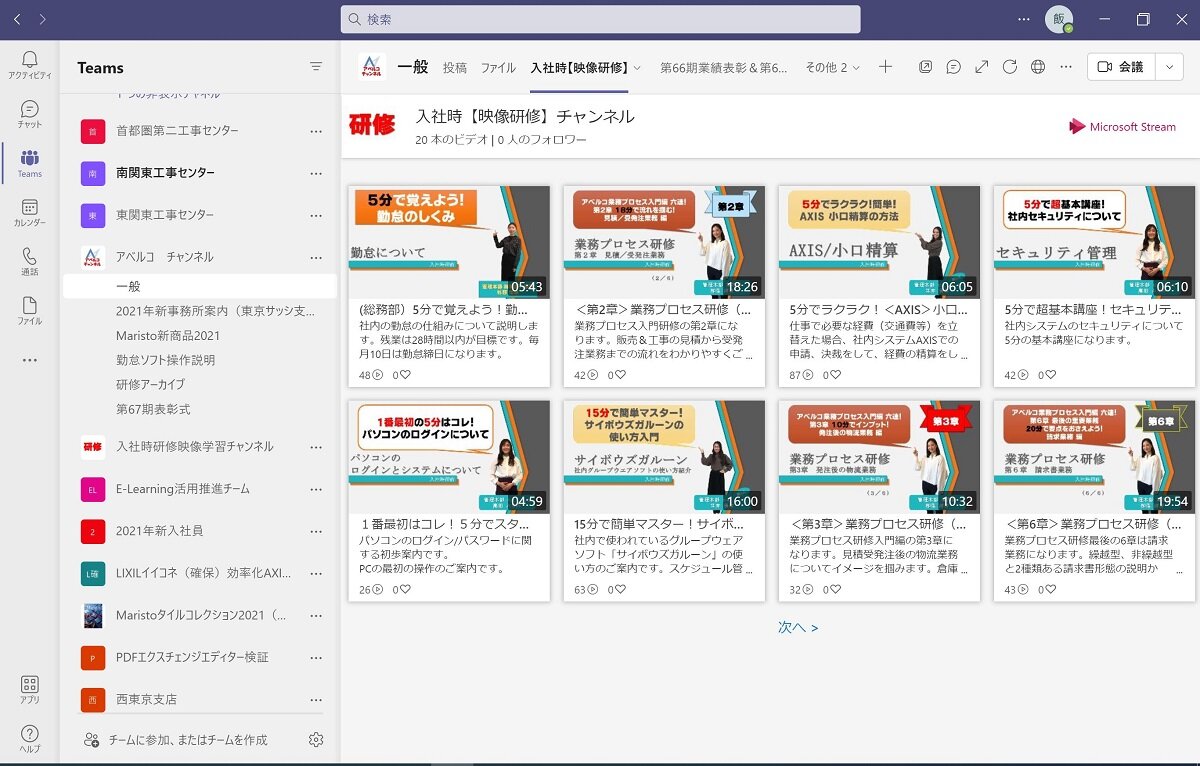Click 首都圏第二工事センター team options ellipsis
The width and height of the screenshot is (1200, 766).
pos(316,131)
